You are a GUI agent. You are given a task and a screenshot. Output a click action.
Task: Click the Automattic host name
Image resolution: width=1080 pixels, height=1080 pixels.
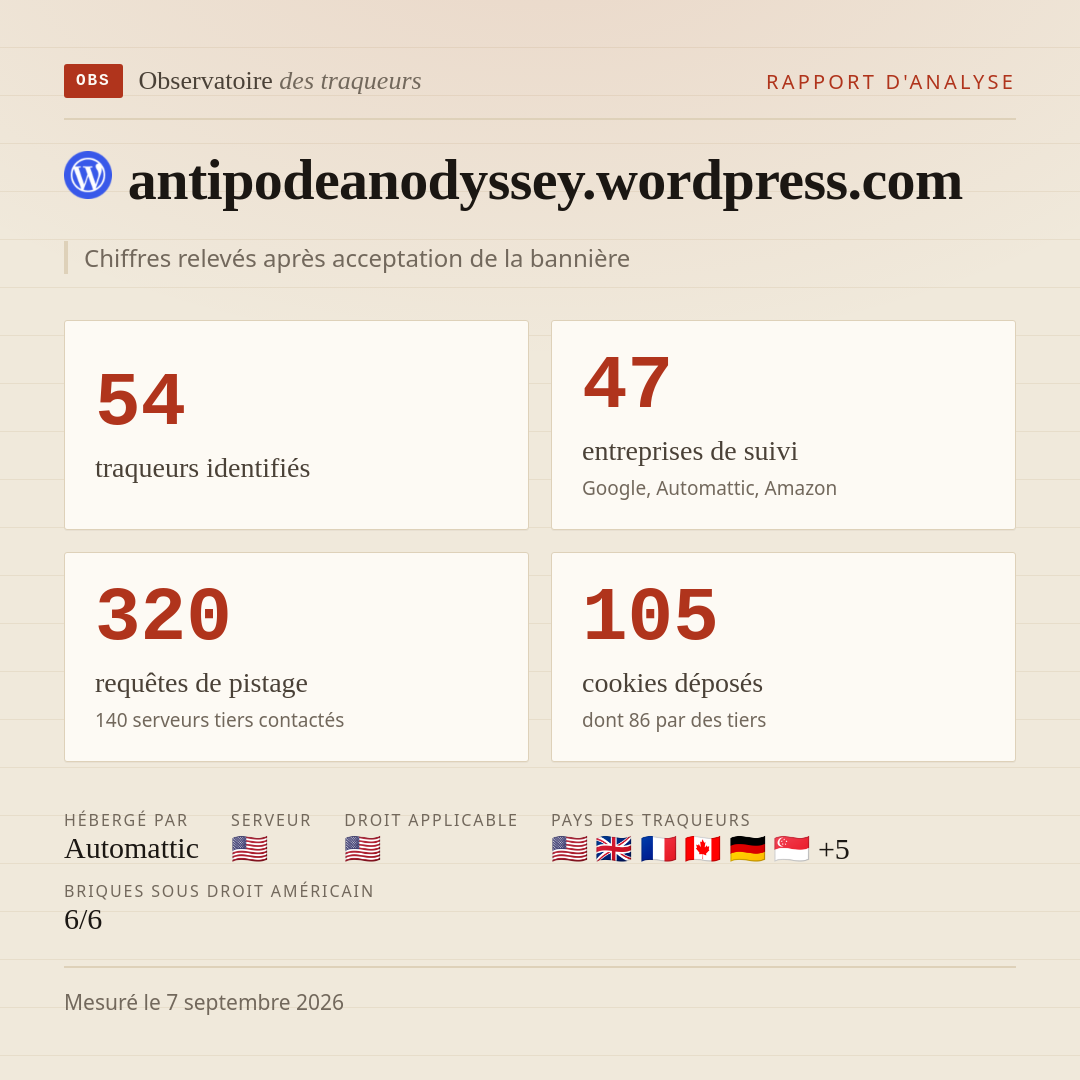click(x=132, y=849)
